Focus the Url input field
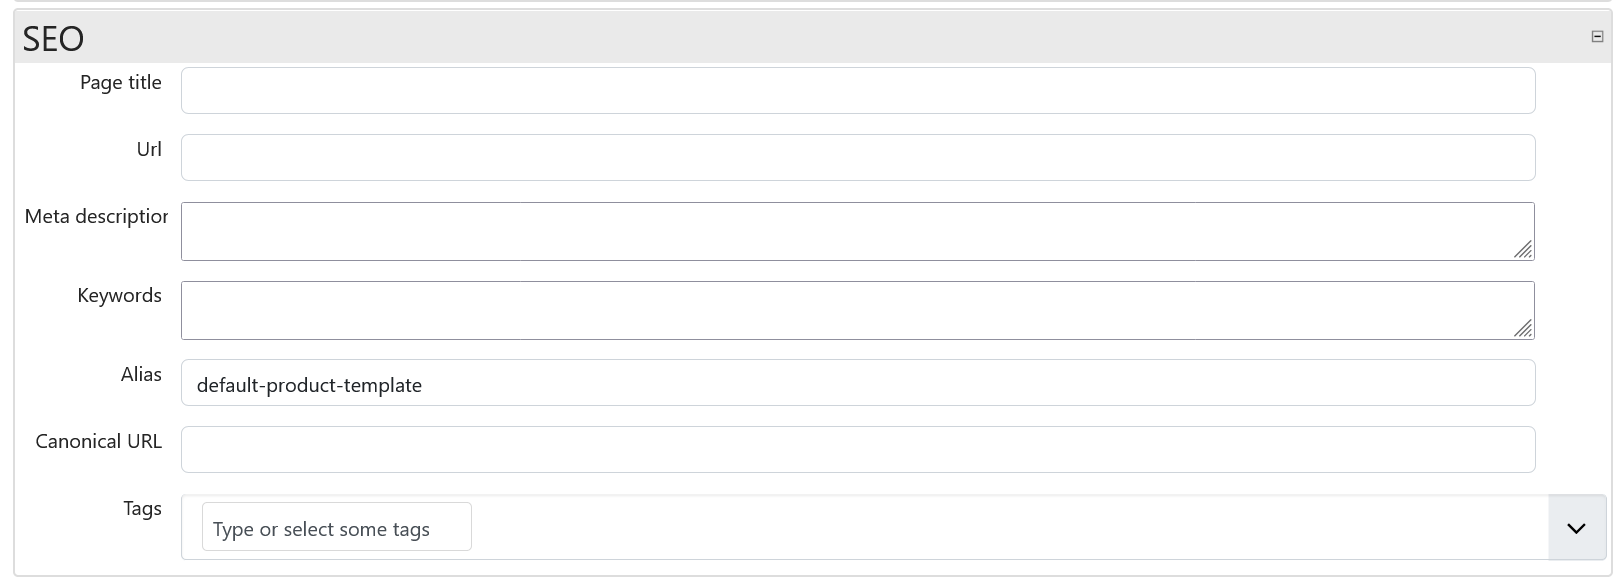Image resolution: width=1620 pixels, height=577 pixels. click(x=857, y=158)
